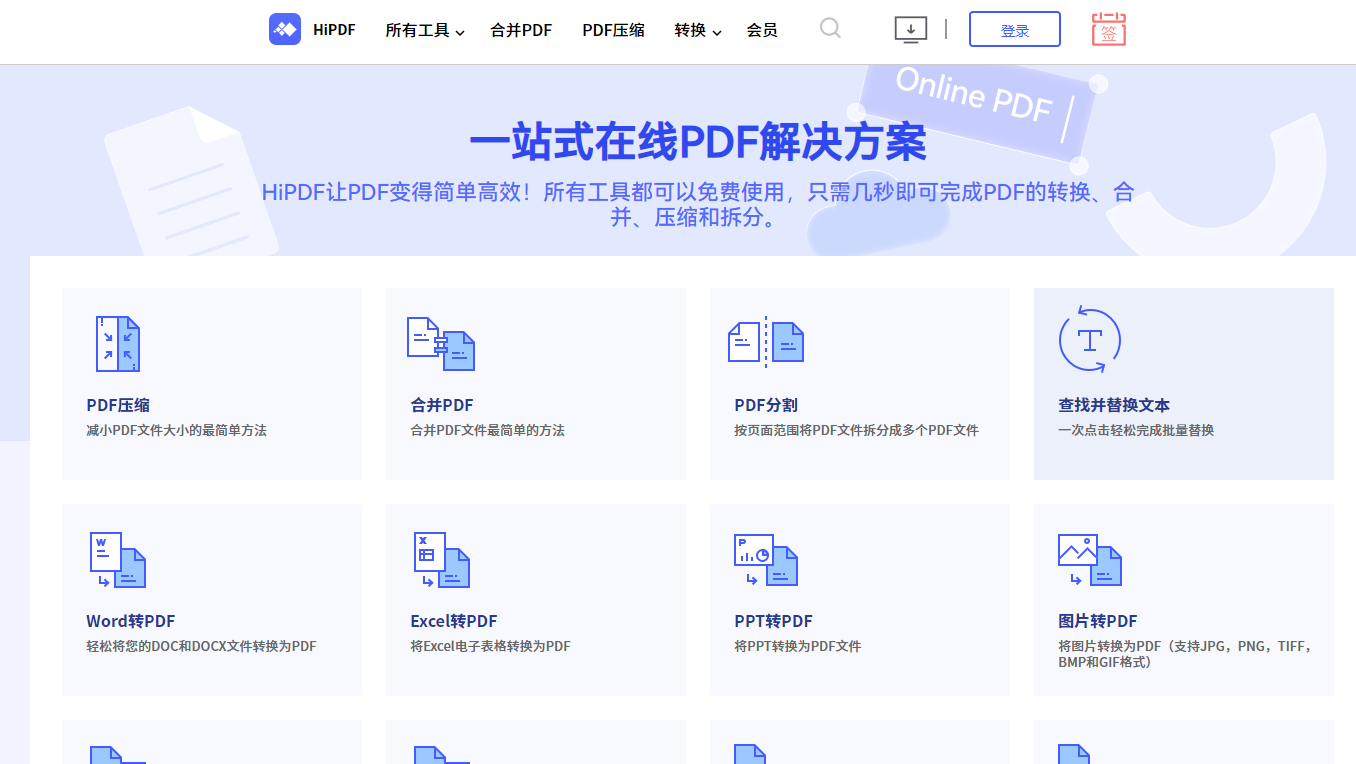
Task: Click the Word转PDF icon
Action: point(118,560)
